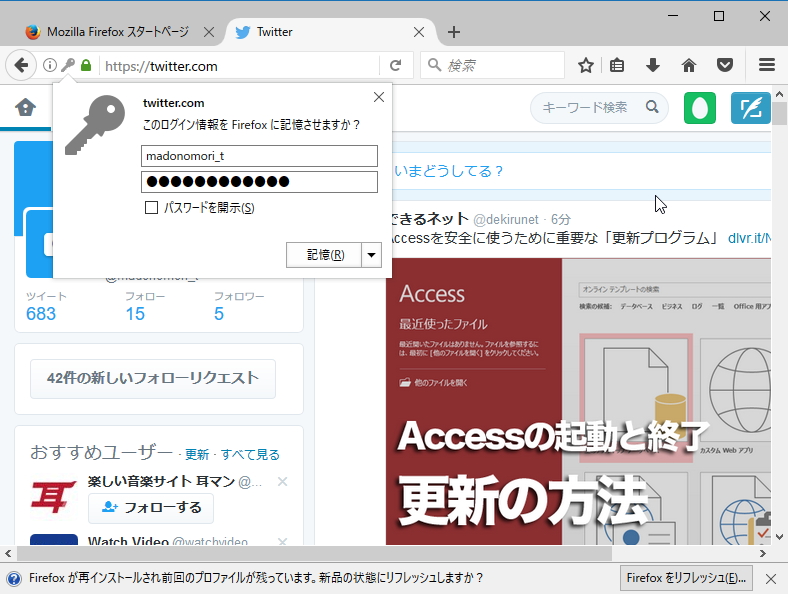Click the vertical scrollbar down arrow
This screenshot has width=788, height=594.
coord(779,537)
